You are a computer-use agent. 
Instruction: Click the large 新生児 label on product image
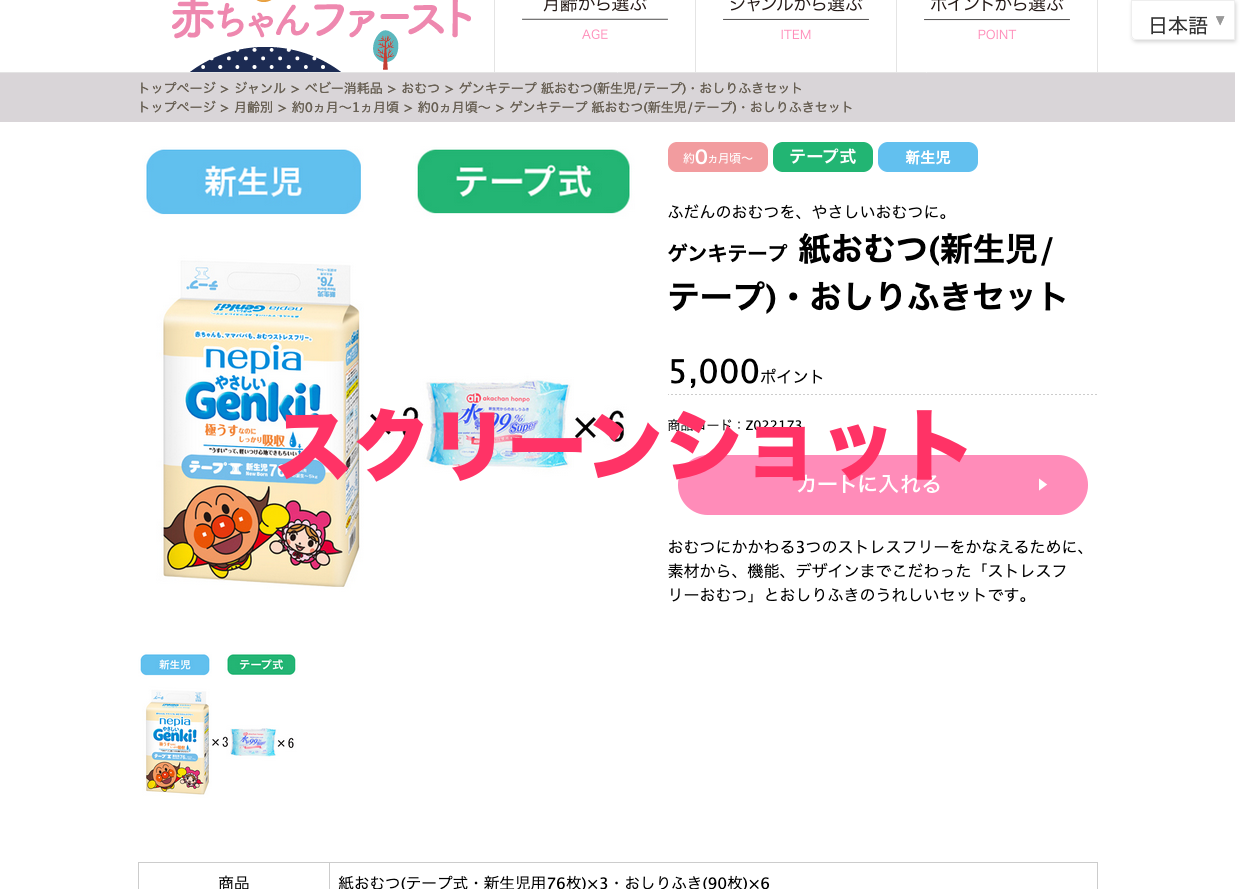pyautogui.click(x=253, y=182)
